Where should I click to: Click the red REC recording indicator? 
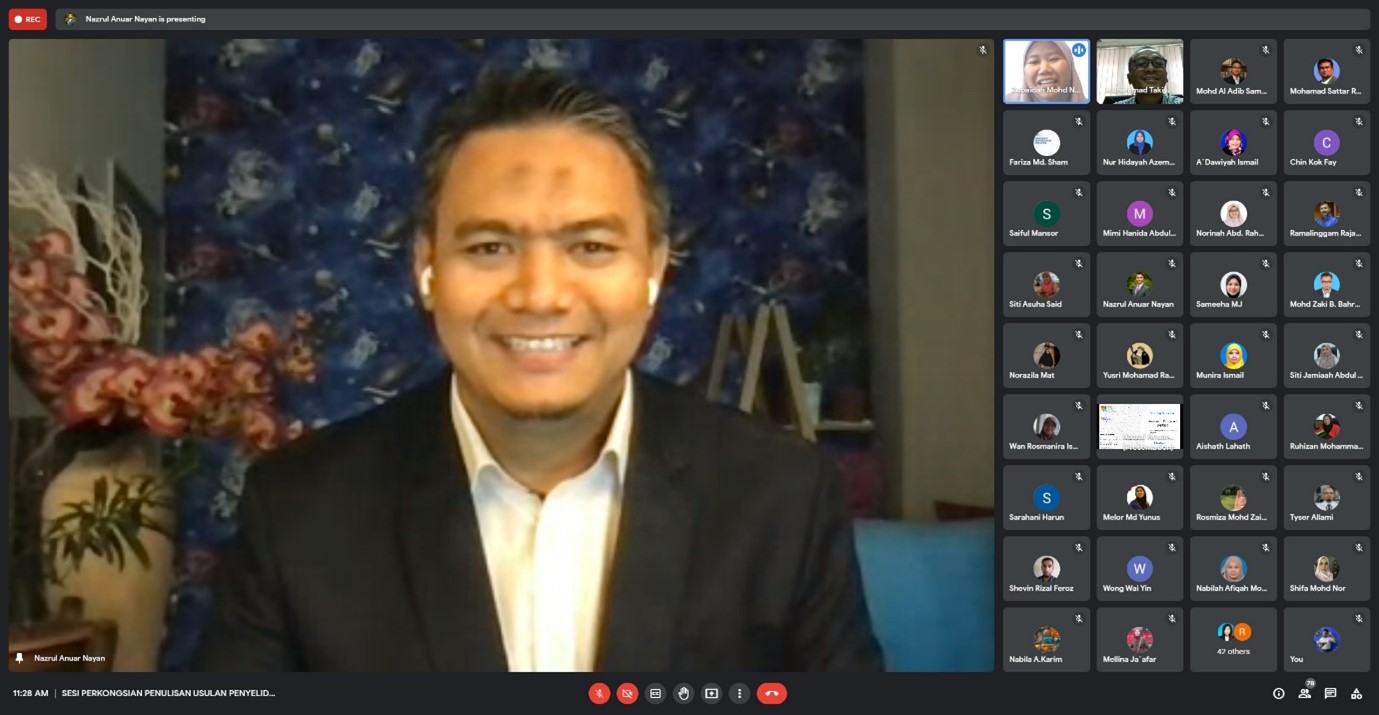tap(28, 19)
